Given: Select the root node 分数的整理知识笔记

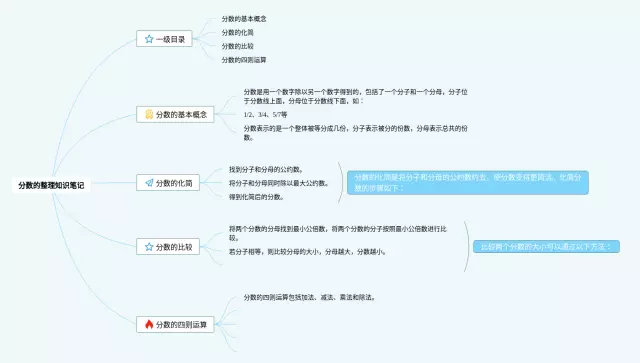Looking at the screenshot, I should [51, 185].
